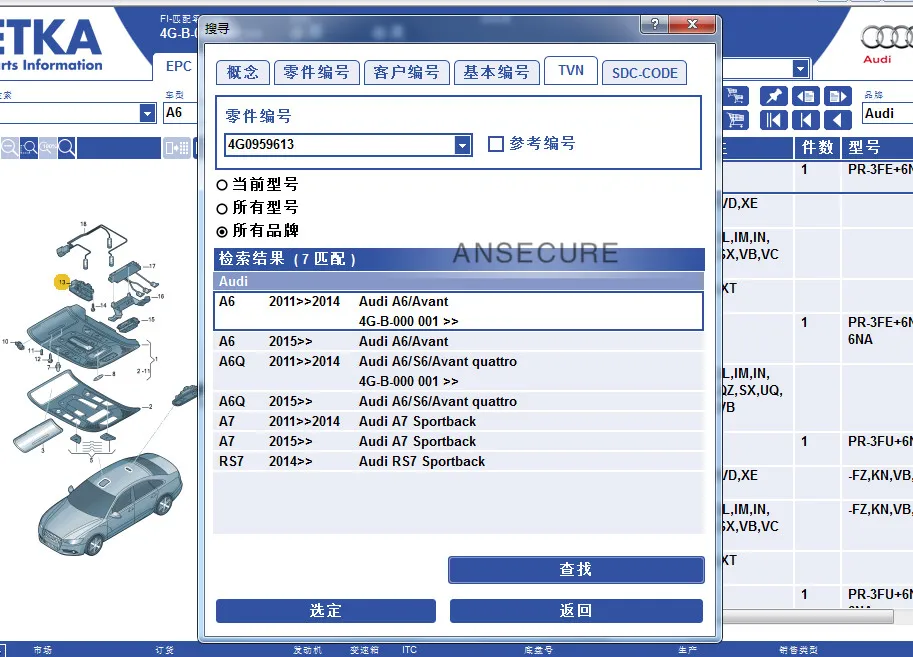Viewport: 913px width, 657px height.
Task: Open dropdown arrow above the cart icons
Action: (x=801, y=69)
